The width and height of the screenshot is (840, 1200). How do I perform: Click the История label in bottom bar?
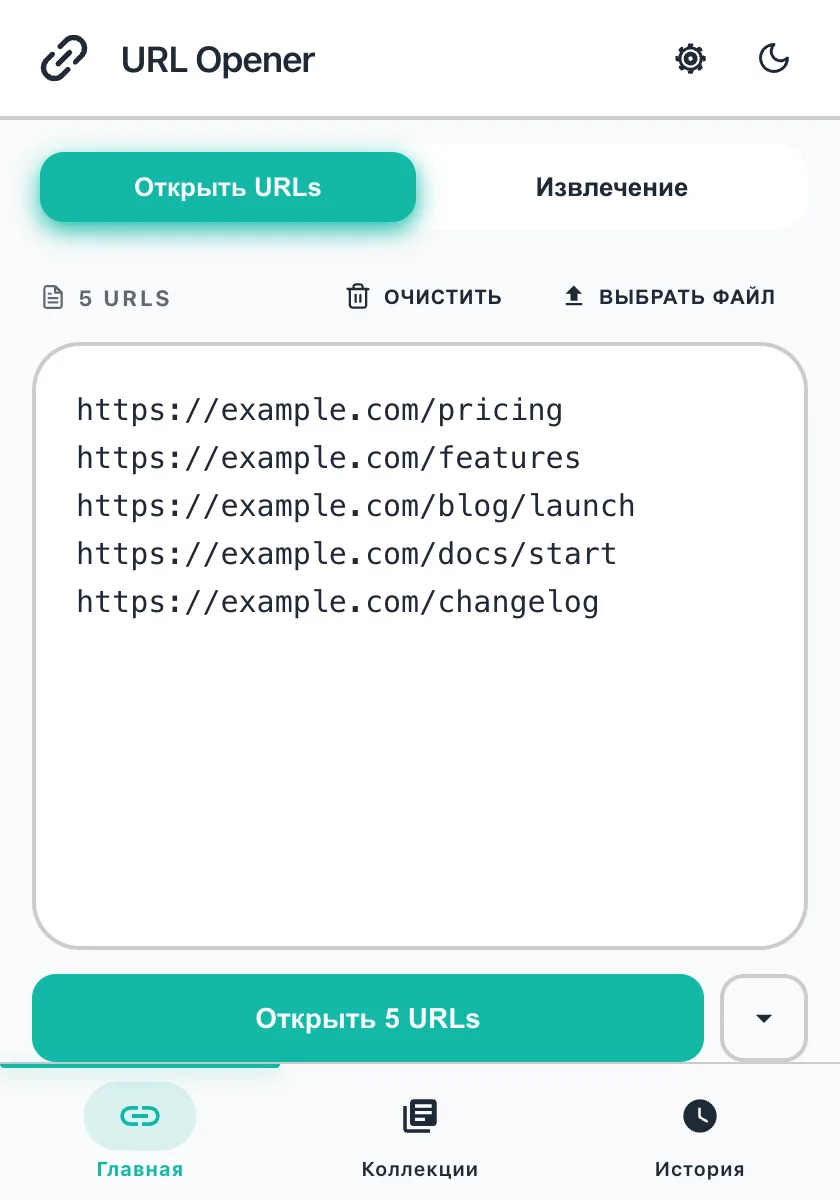[700, 1169]
